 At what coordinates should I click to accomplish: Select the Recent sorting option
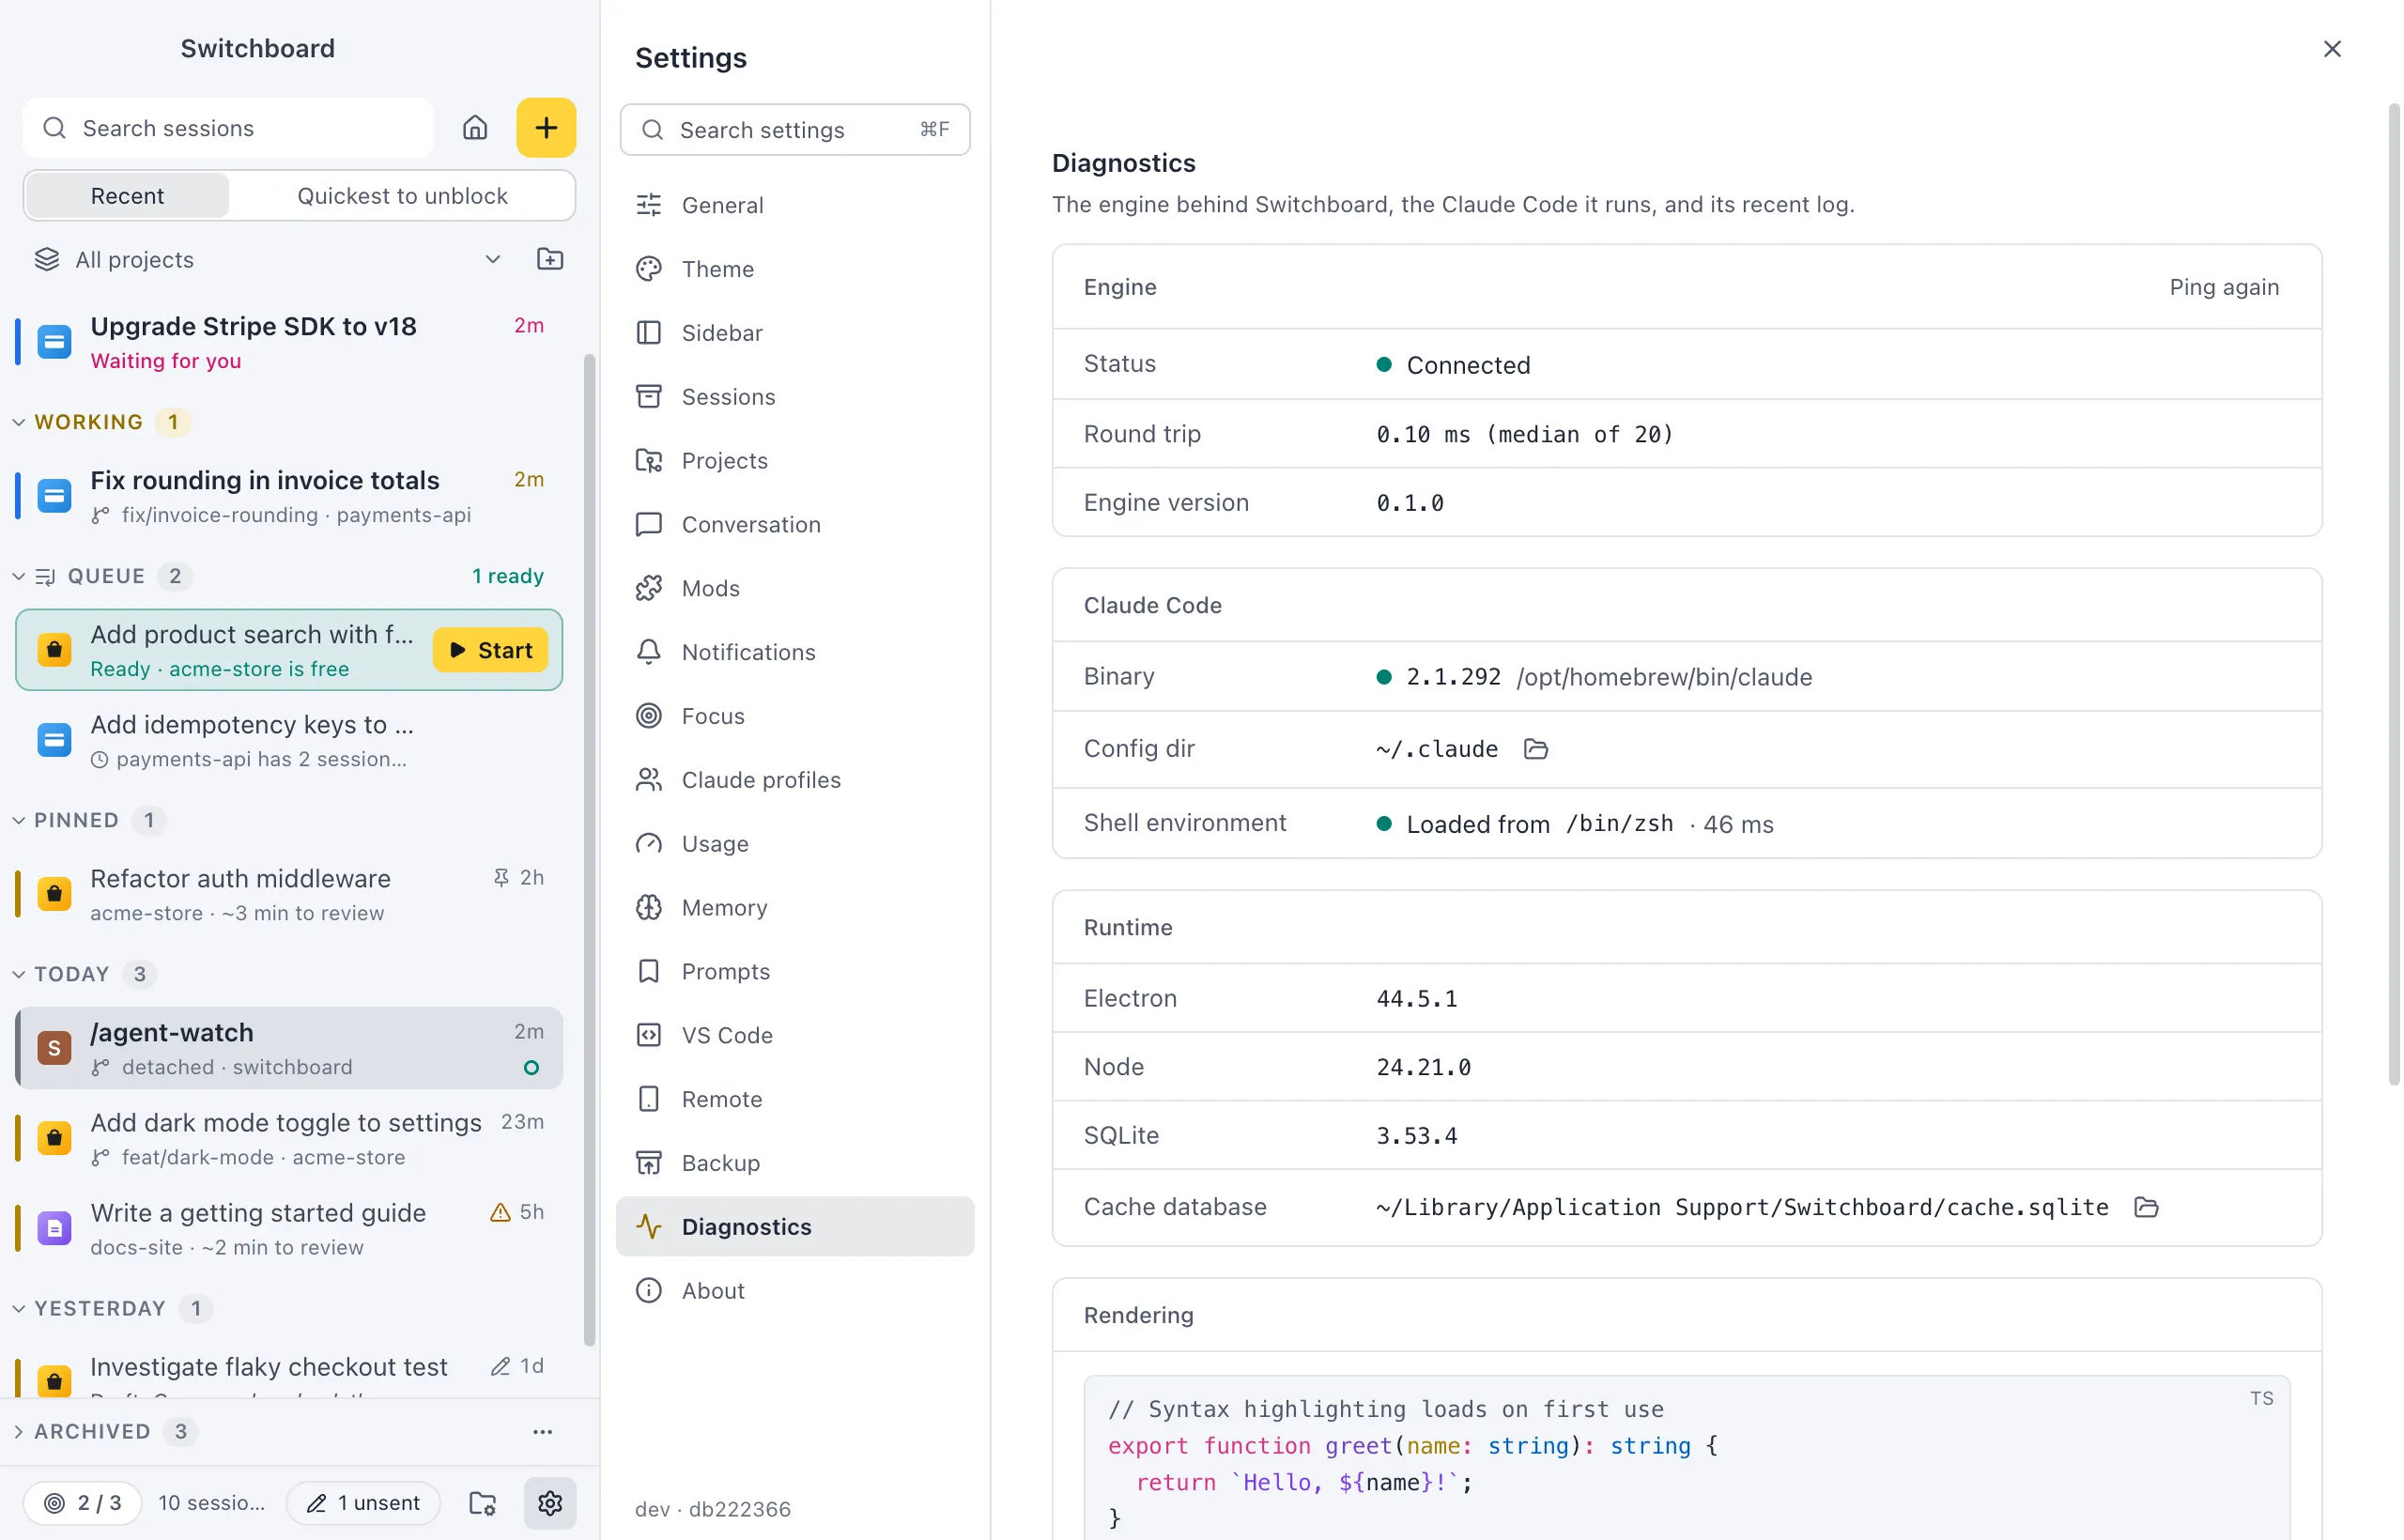pyautogui.click(x=127, y=196)
